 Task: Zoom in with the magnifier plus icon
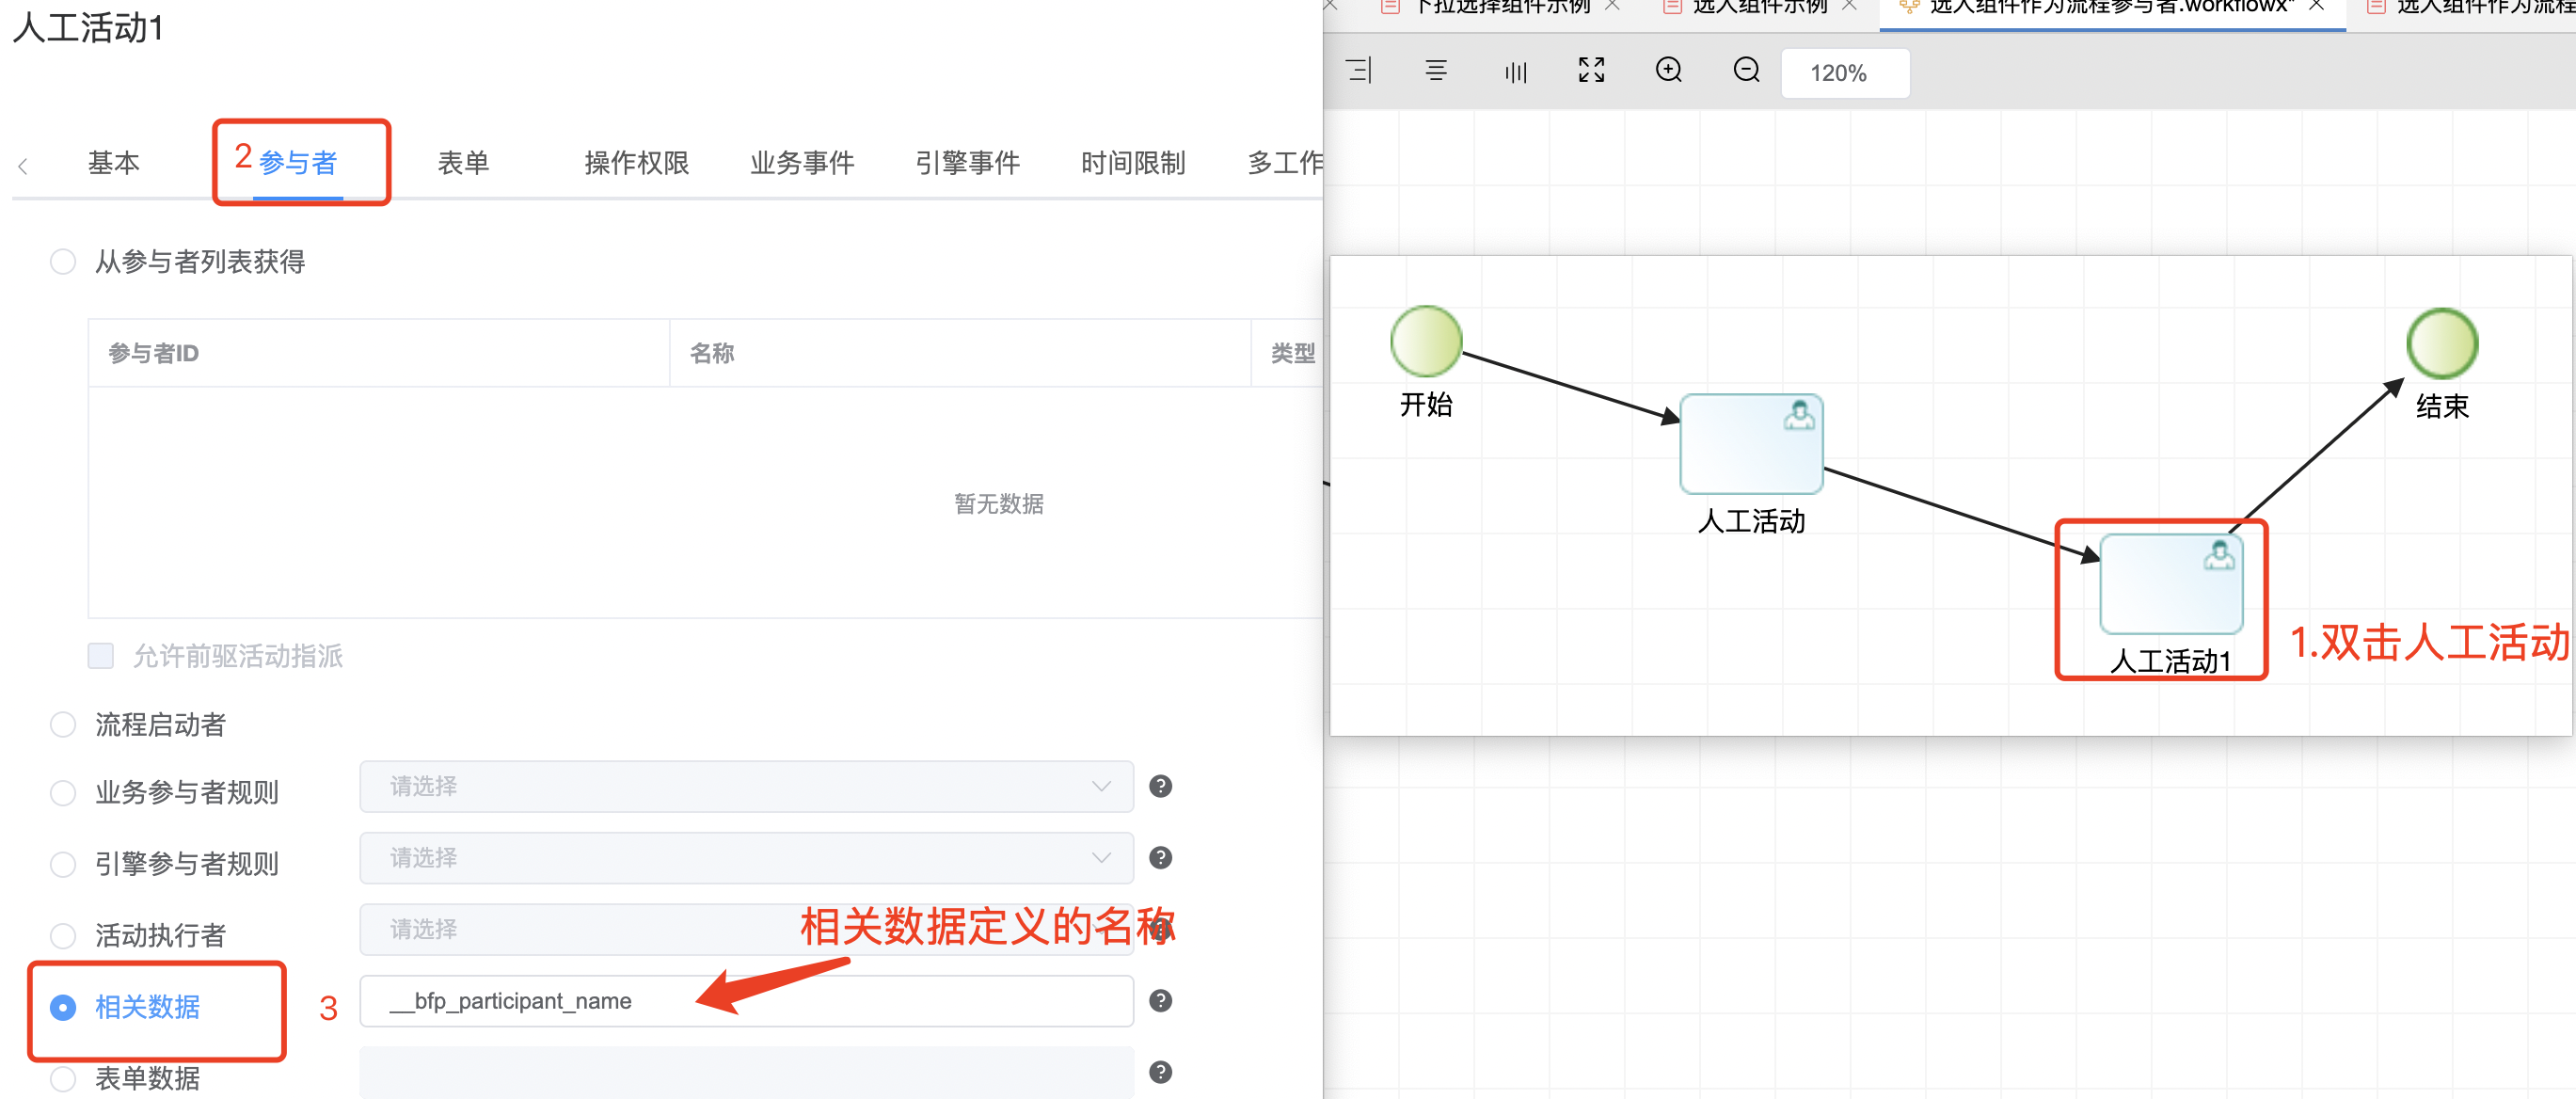coord(1668,70)
